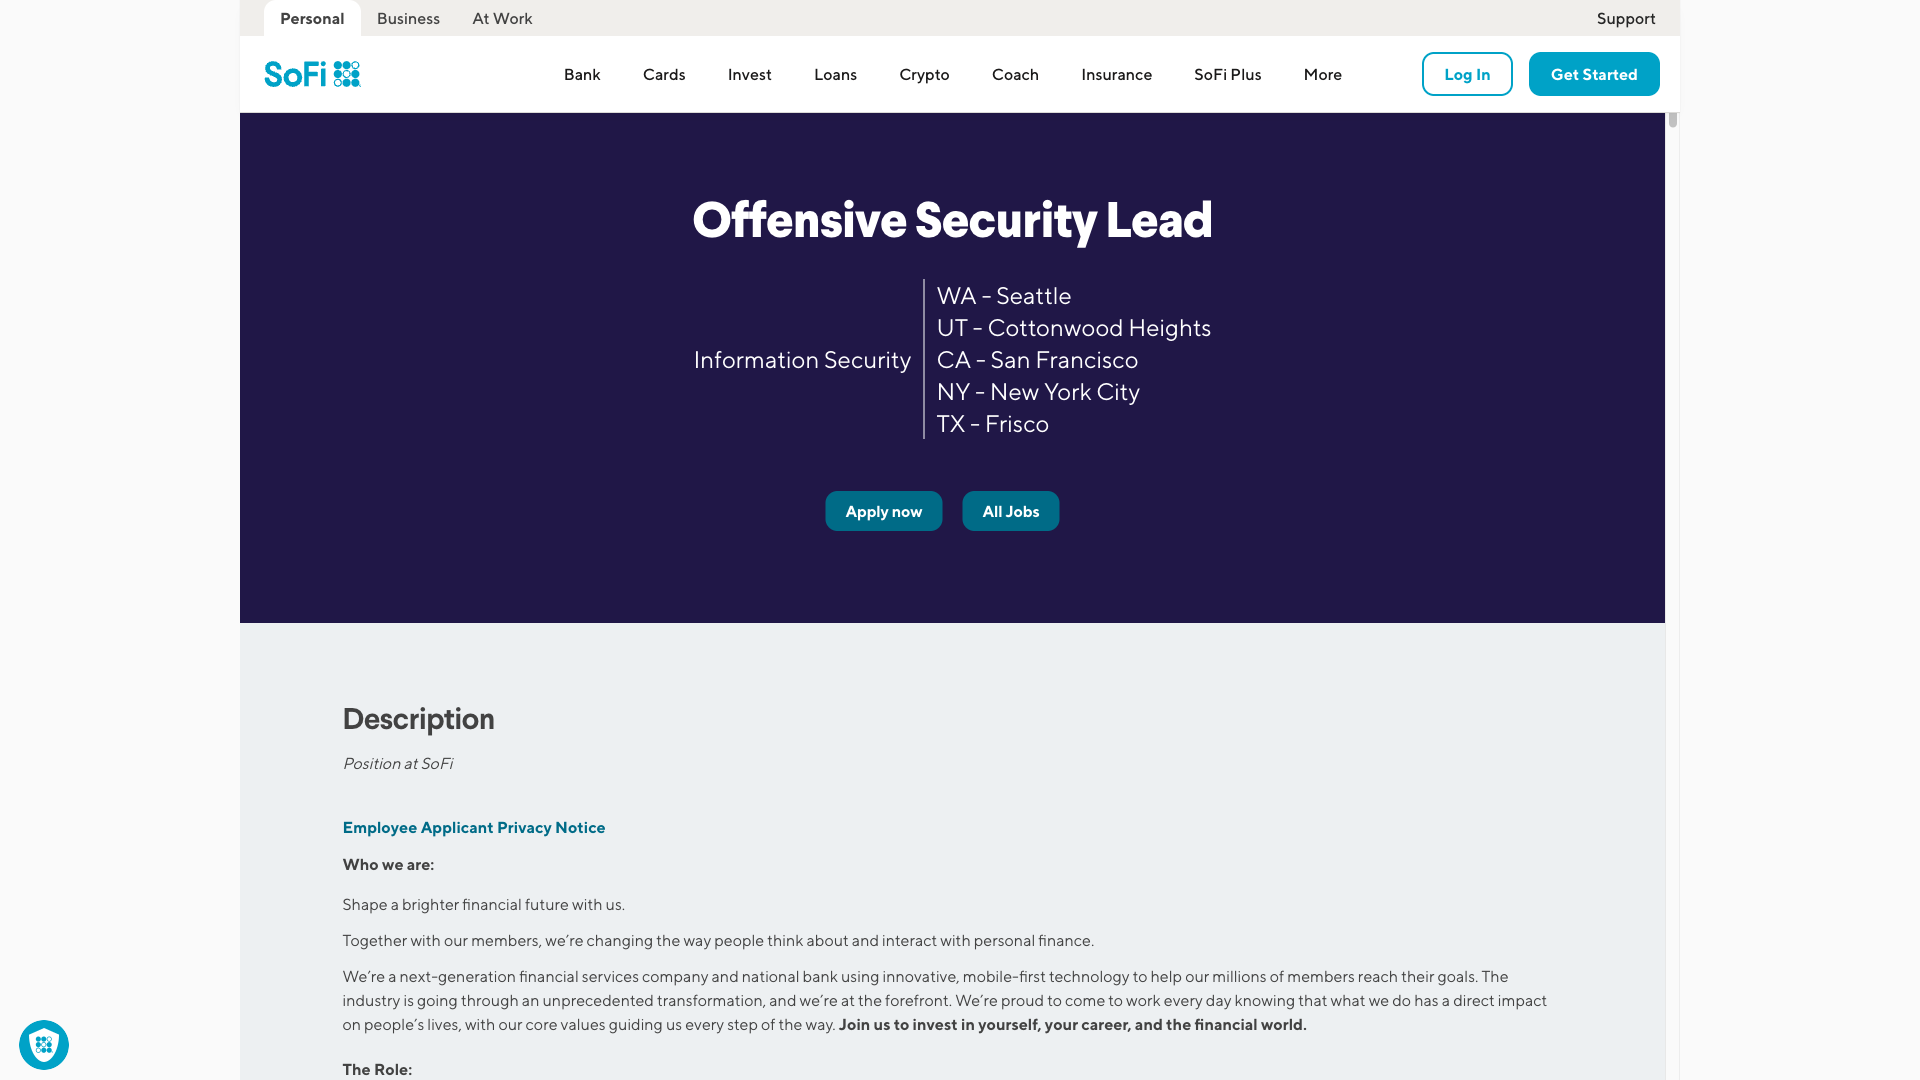
Task: Click the Log In button
Action: click(x=1467, y=74)
